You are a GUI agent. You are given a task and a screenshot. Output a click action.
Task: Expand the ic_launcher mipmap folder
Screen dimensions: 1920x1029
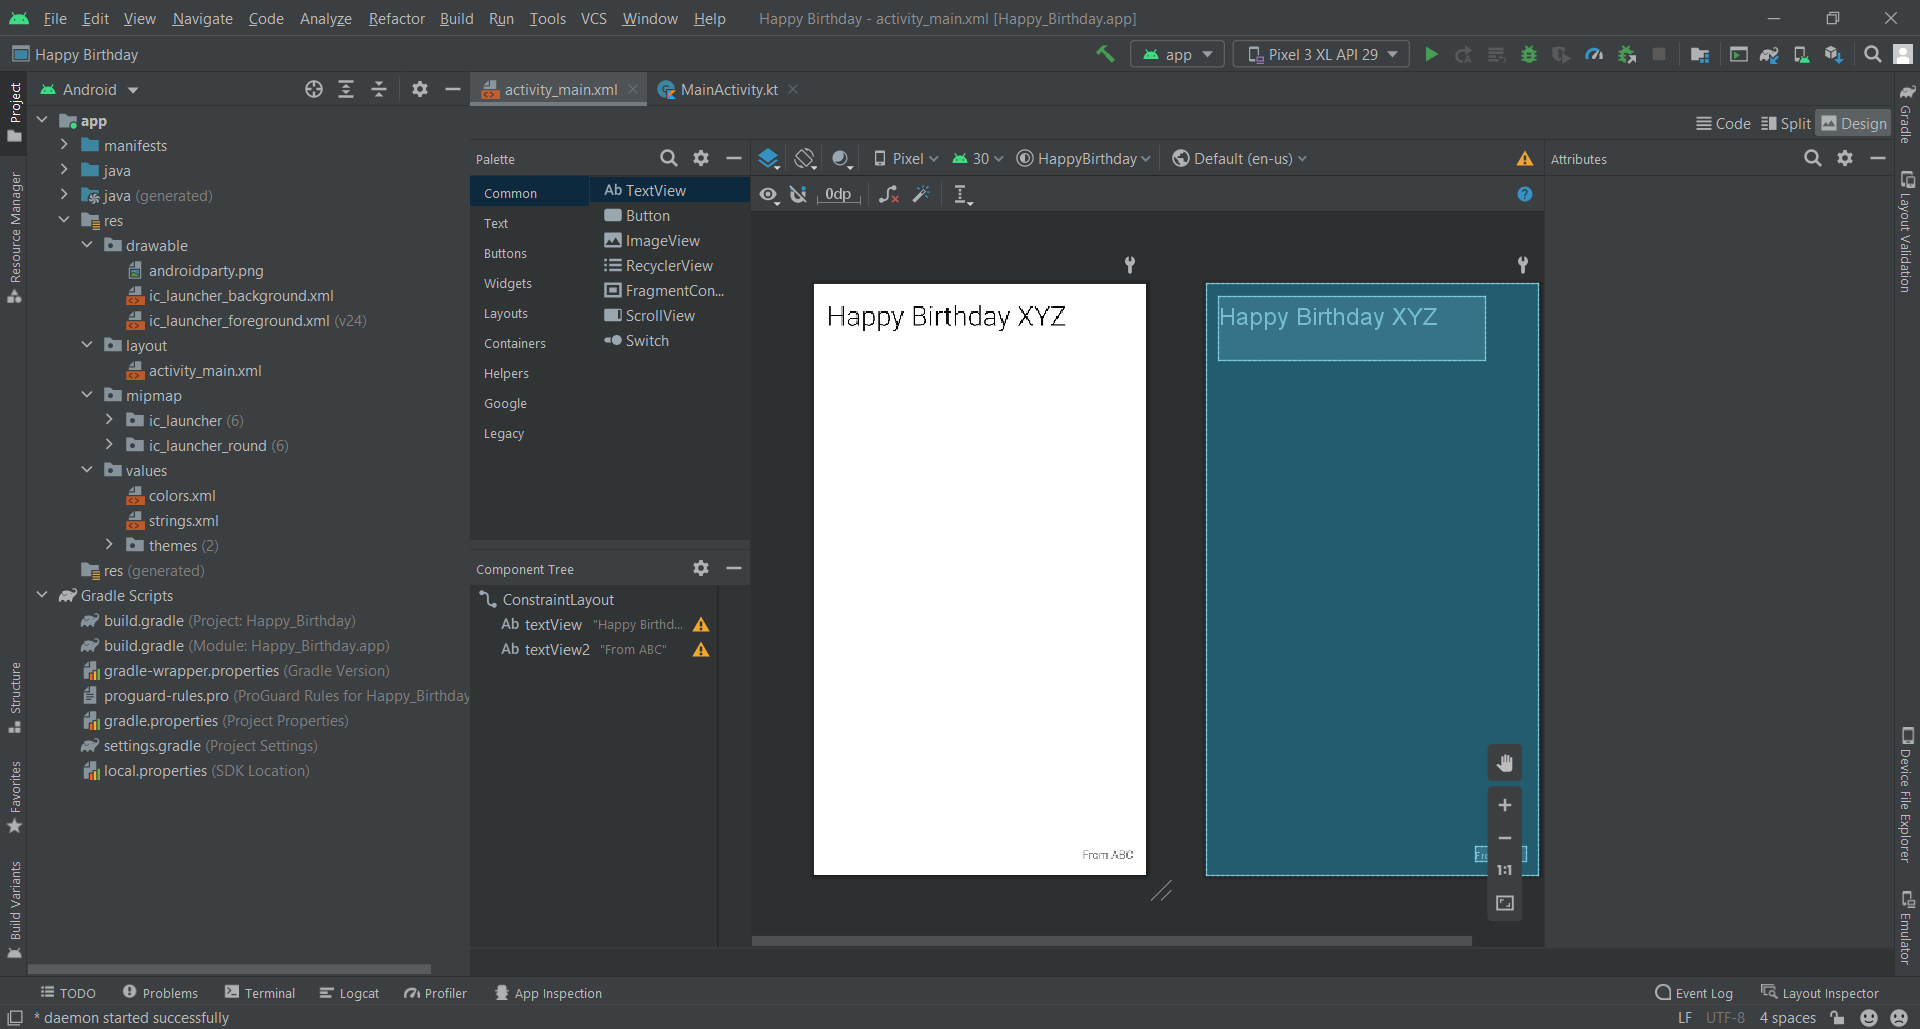click(x=110, y=420)
